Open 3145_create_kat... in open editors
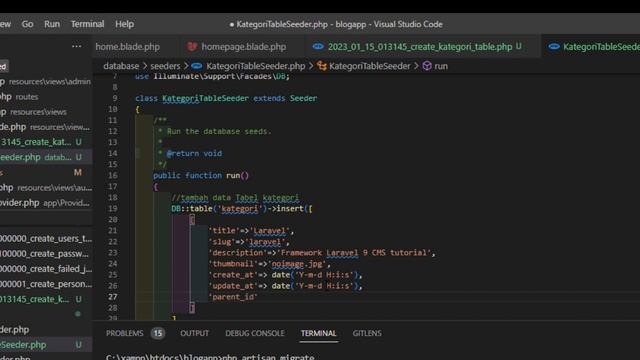Screen dimensions: 640x360 coord(46,142)
